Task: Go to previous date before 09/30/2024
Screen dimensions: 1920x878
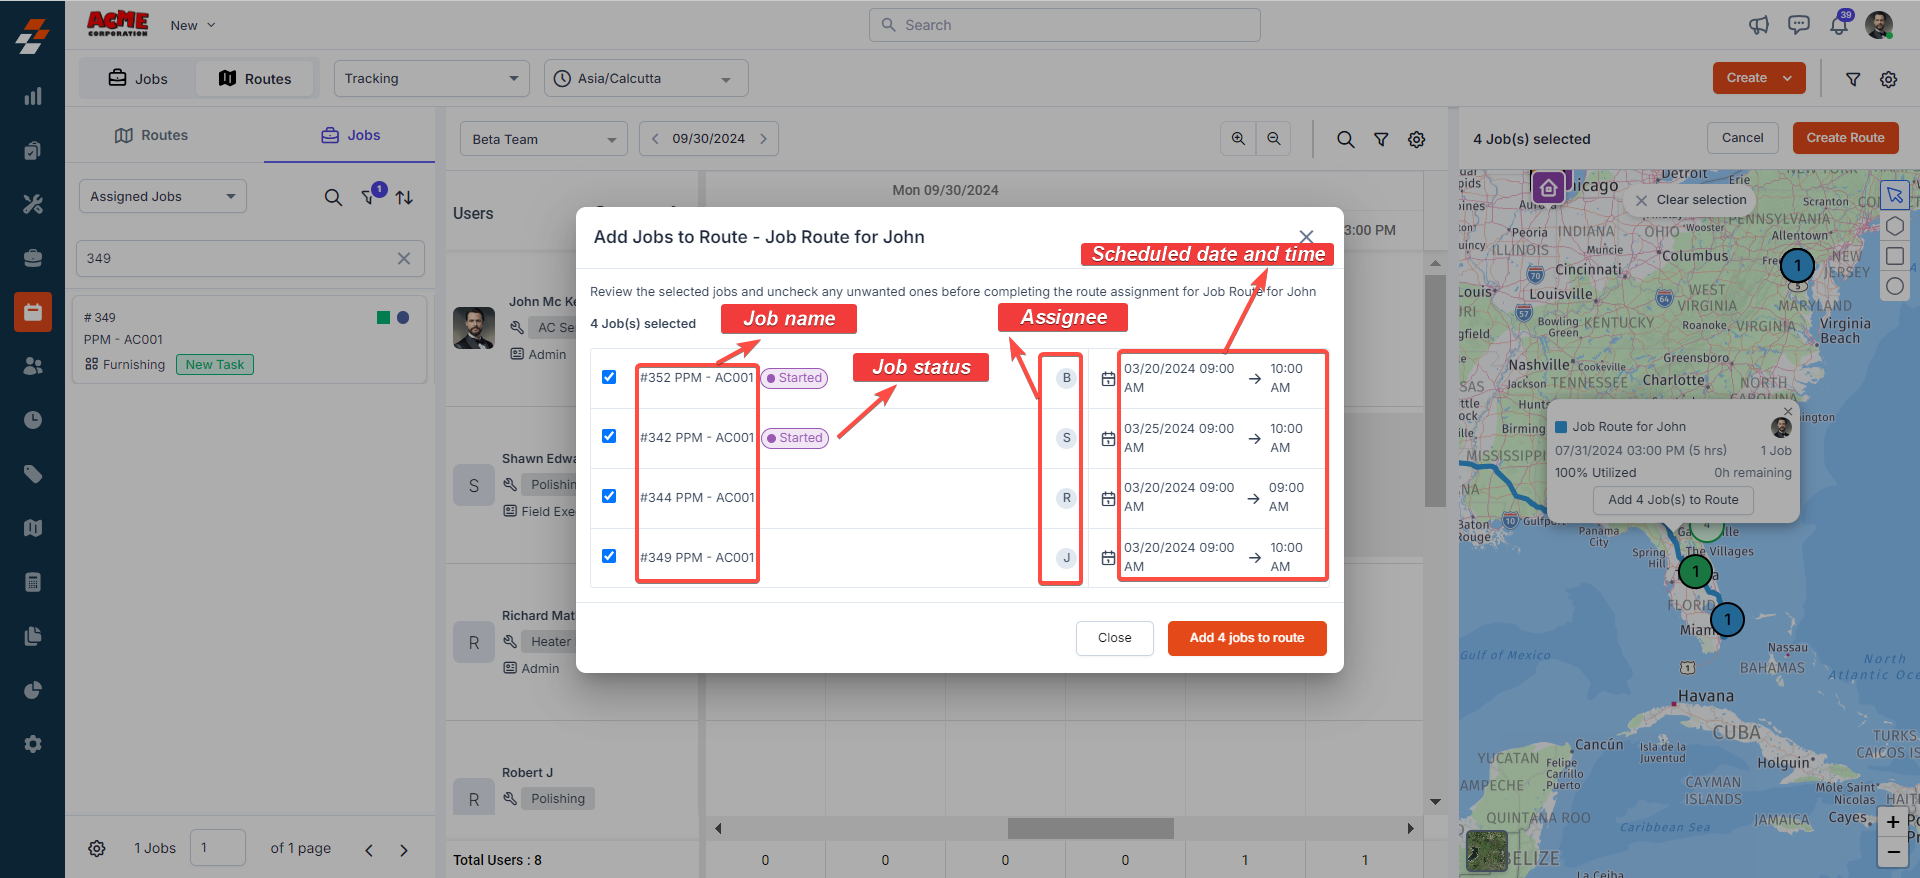Action: tap(655, 139)
